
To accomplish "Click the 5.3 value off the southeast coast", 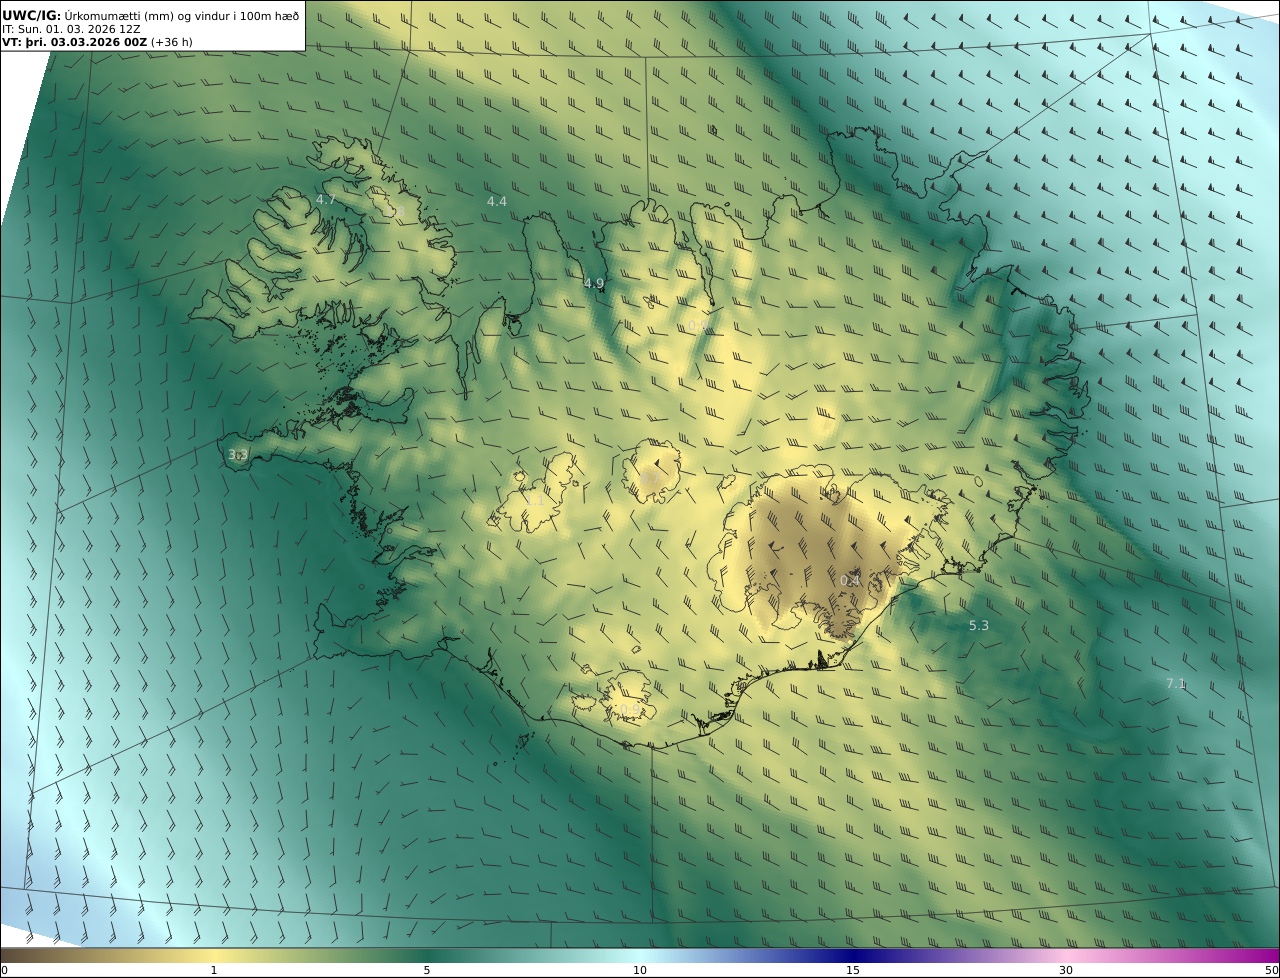I will [x=979, y=626].
